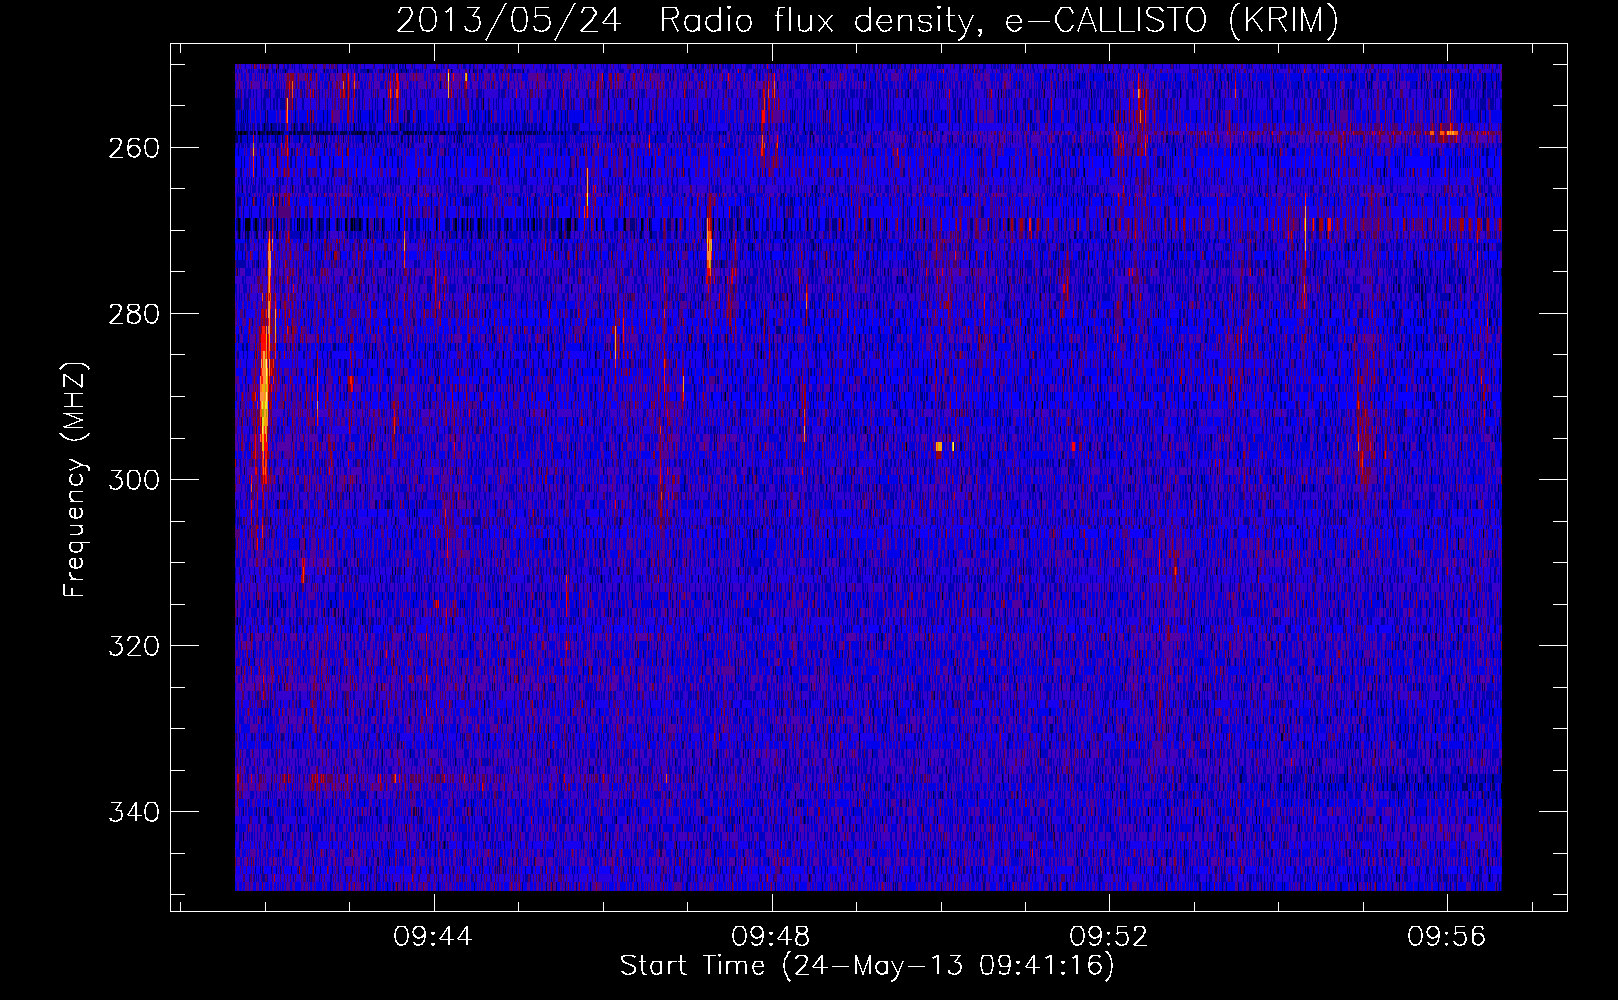Click the 09:56 time tick label
The width and height of the screenshot is (1618, 1000).
tap(1447, 937)
